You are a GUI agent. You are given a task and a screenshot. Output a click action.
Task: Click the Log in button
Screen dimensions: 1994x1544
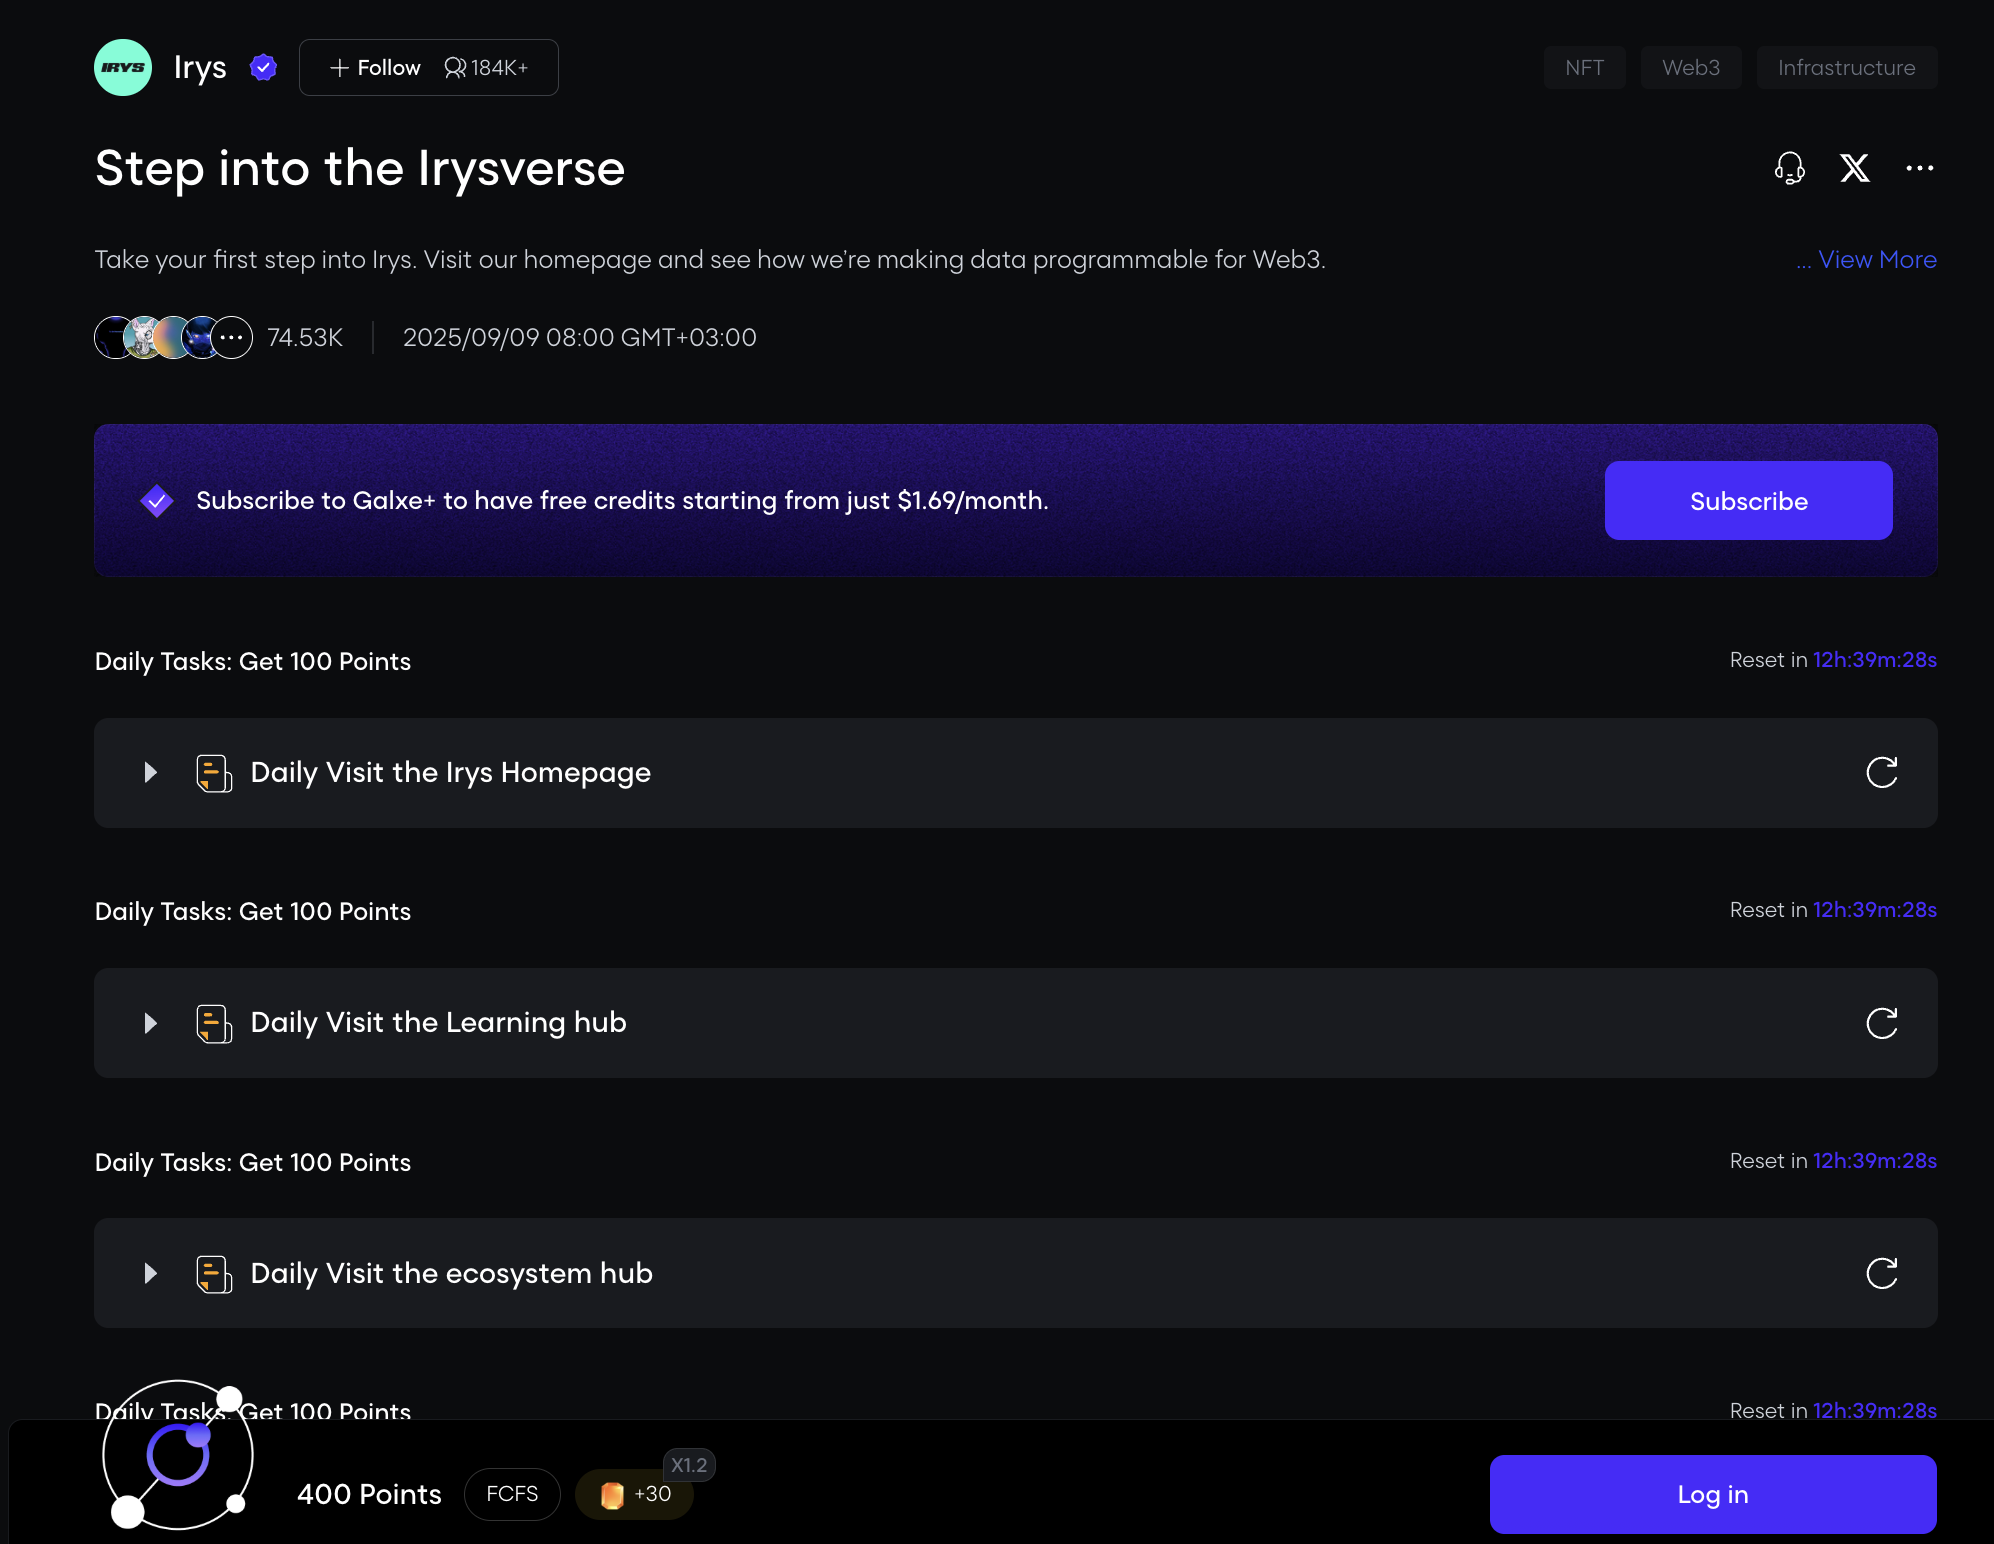1712,1494
